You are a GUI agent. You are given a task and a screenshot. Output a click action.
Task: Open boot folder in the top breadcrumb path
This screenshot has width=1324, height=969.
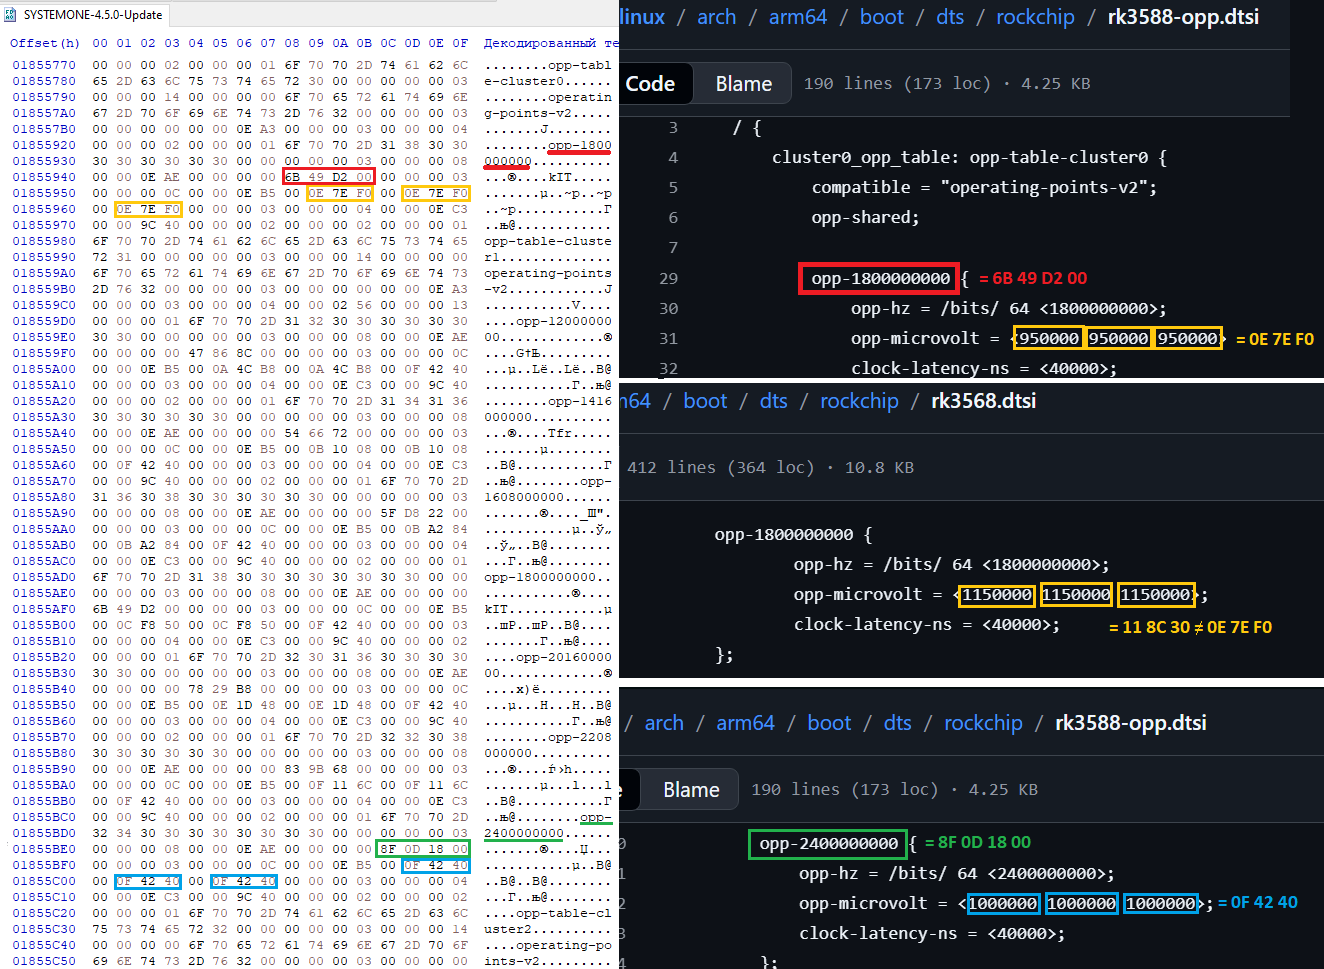pyautogui.click(x=881, y=17)
